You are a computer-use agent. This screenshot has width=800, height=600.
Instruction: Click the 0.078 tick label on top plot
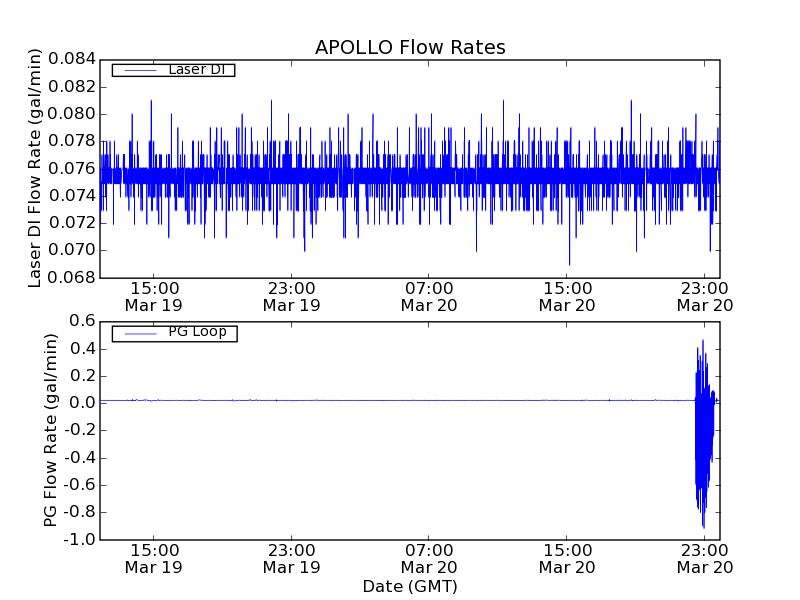click(x=72, y=141)
